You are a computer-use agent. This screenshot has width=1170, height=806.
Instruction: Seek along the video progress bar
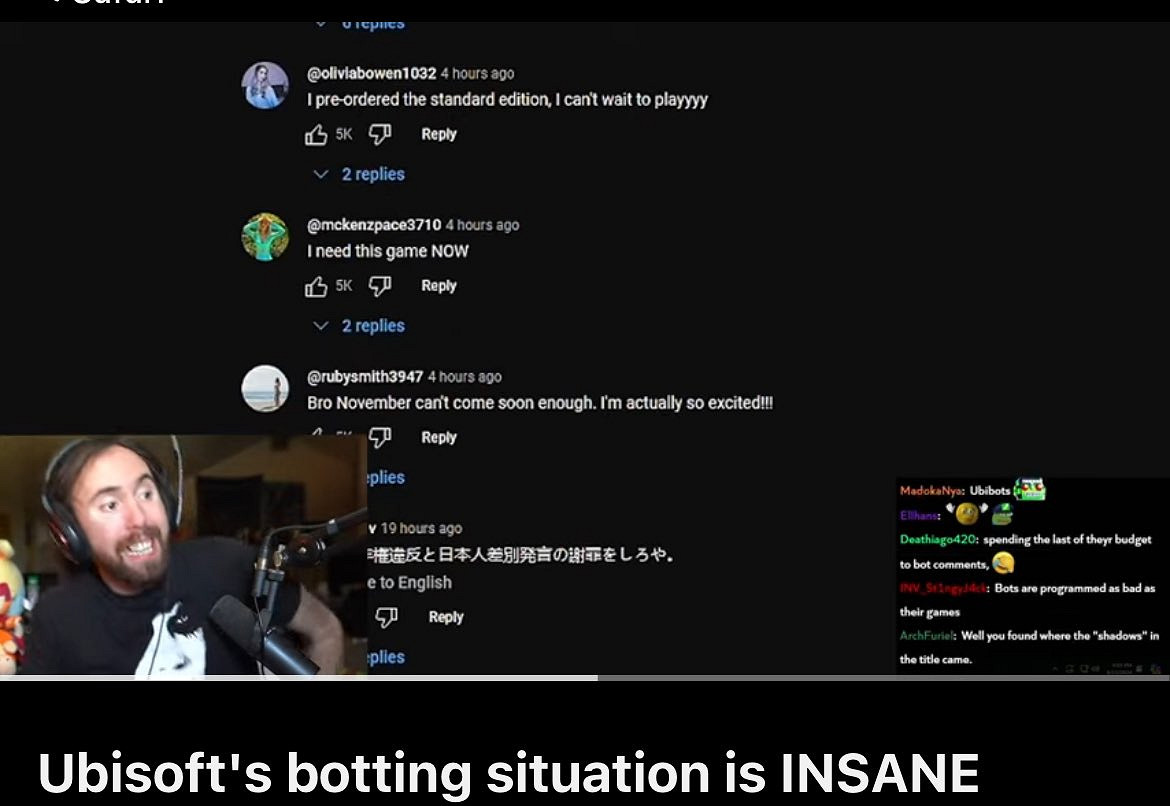pos(585,678)
